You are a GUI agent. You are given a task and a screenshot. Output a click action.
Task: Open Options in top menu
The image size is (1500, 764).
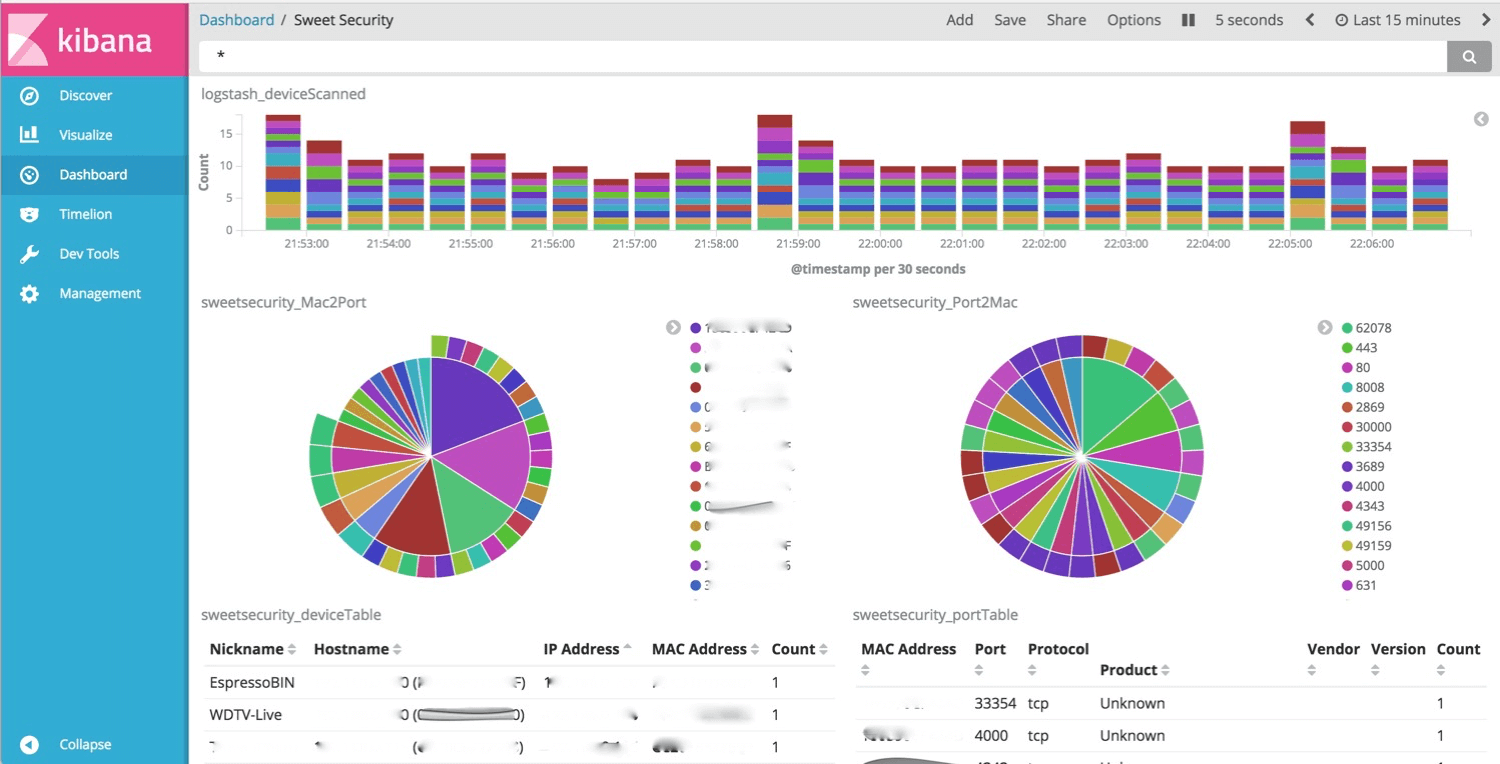pos(1134,20)
